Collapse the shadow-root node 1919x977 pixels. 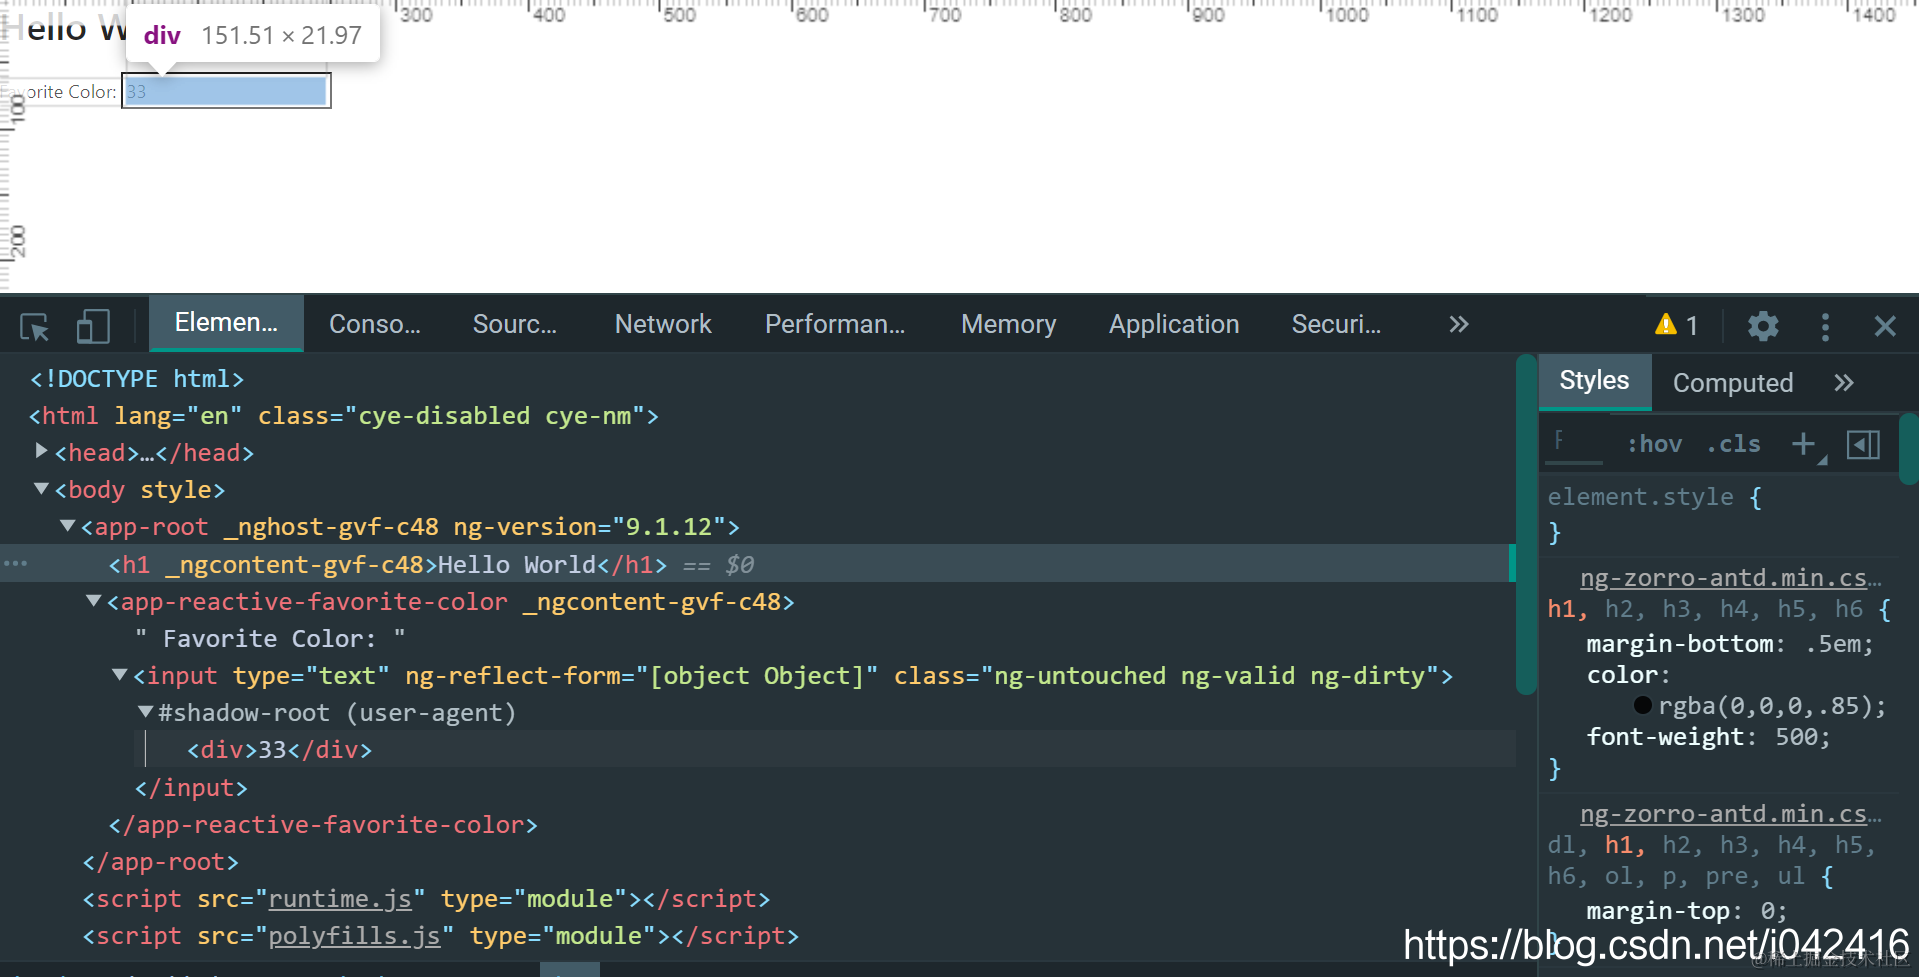(x=145, y=712)
